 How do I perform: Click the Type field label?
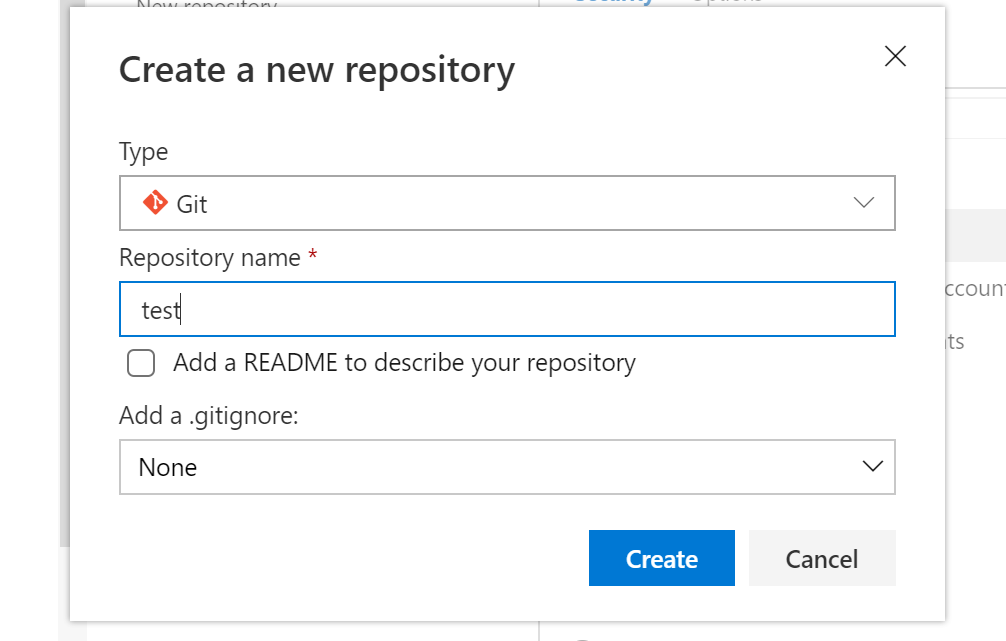coord(144,152)
